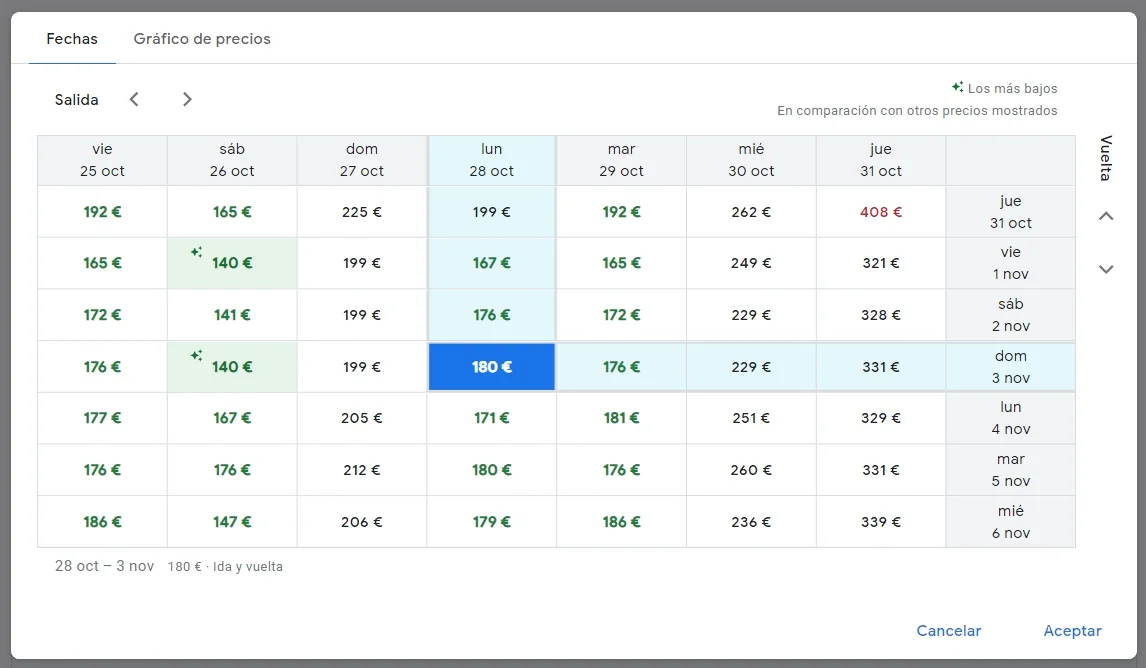Select 147 € fare returning mié 6 nov
Image resolution: width=1146 pixels, height=668 pixels.
coord(232,522)
